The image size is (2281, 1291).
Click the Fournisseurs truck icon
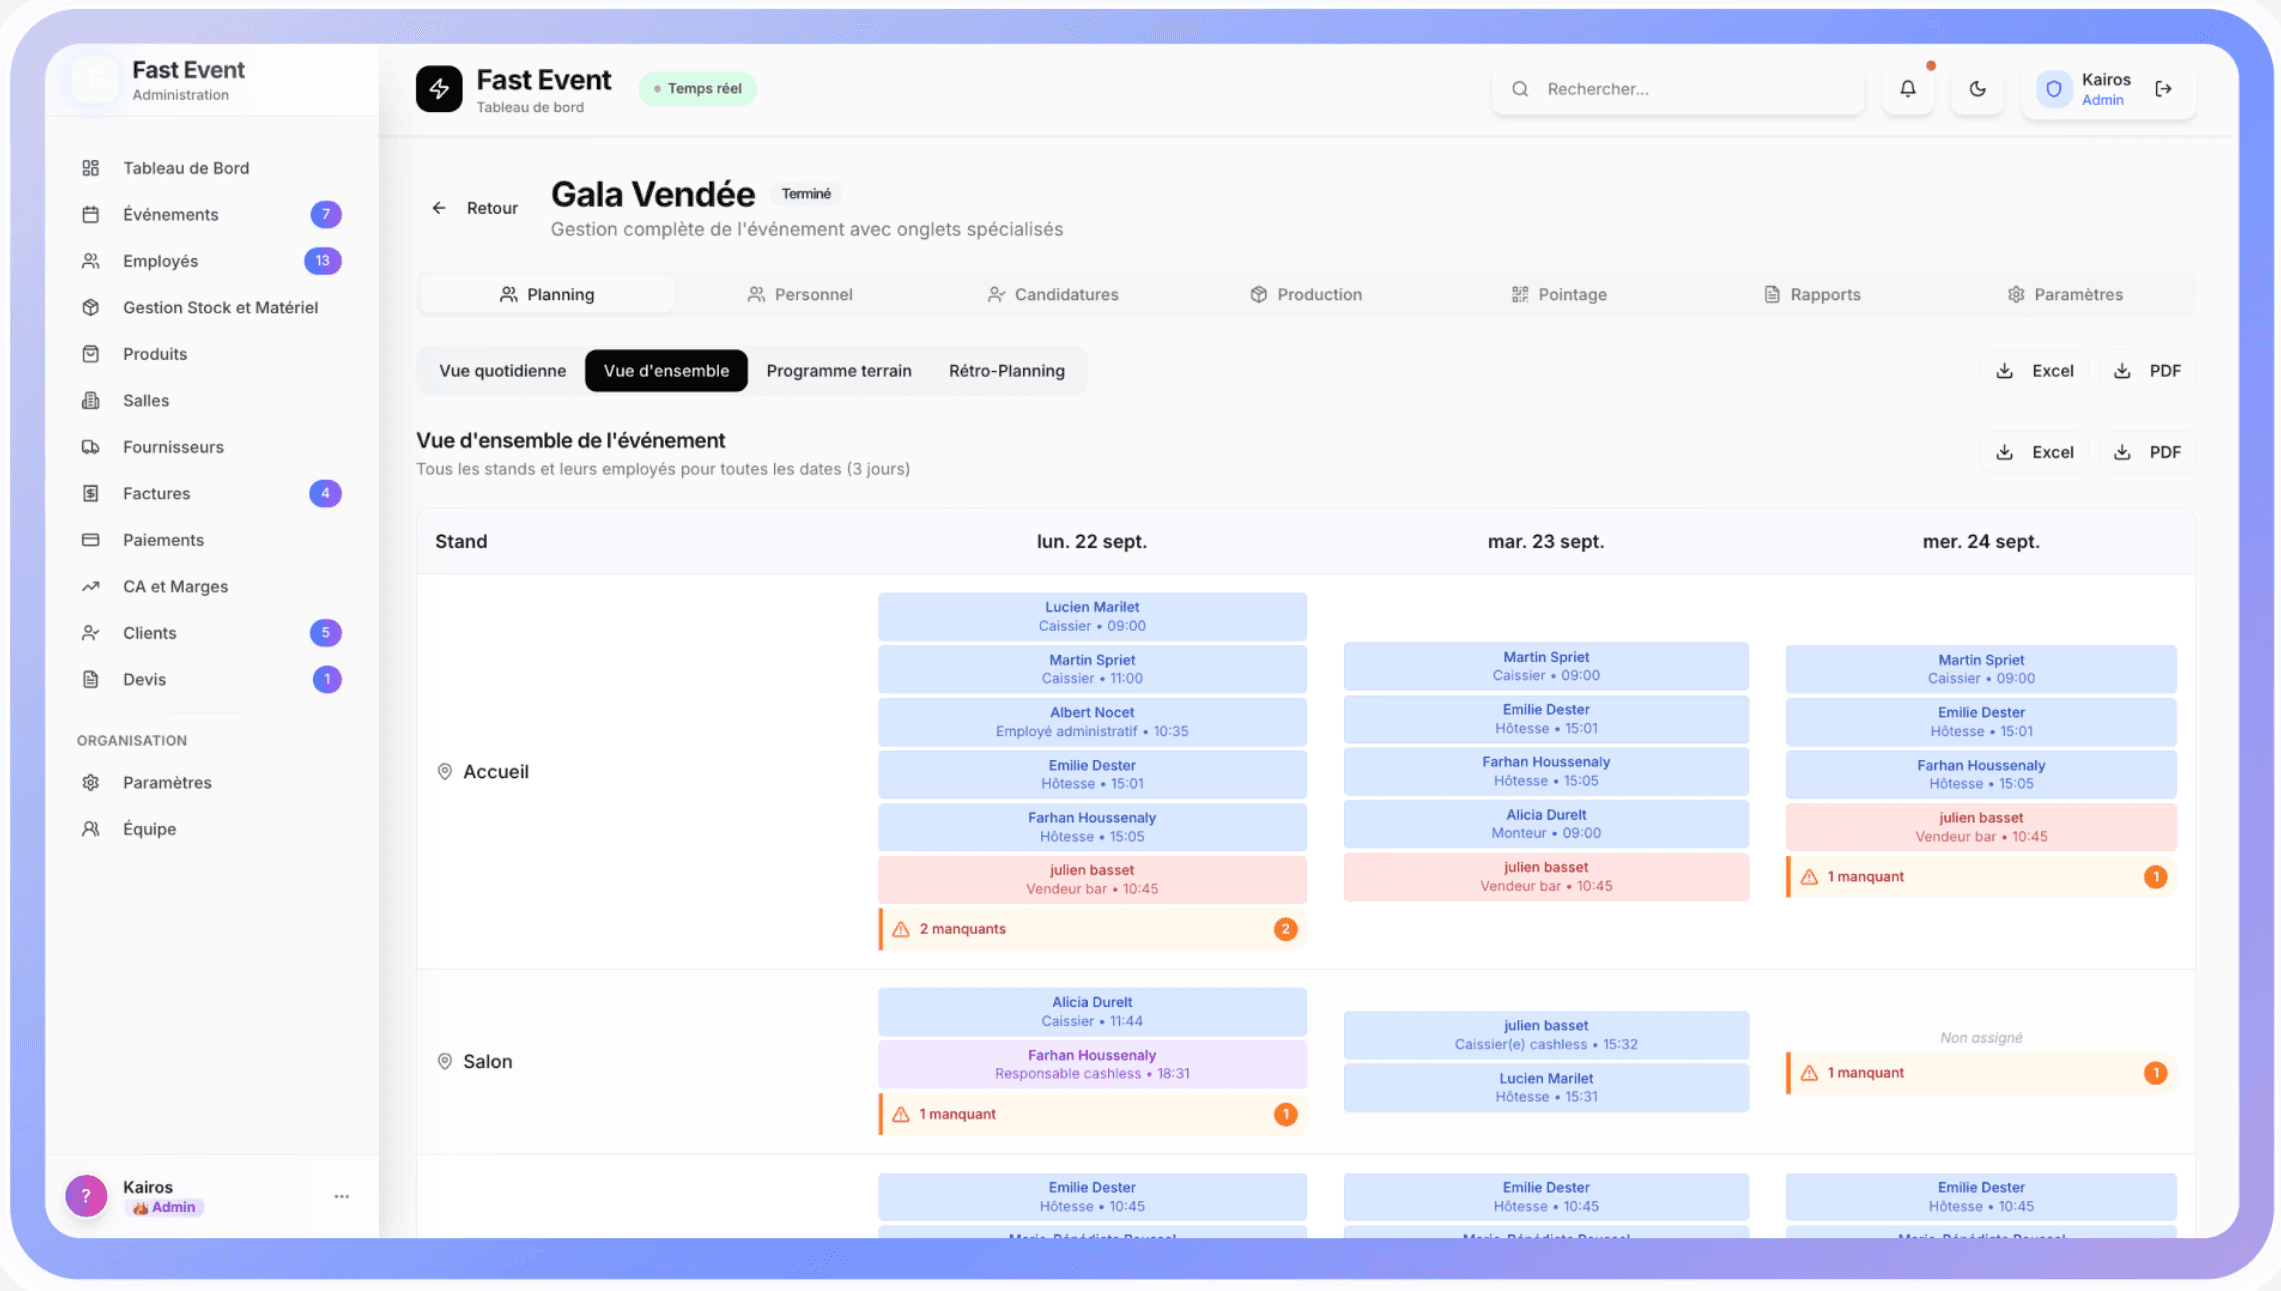tap(91, 447)
